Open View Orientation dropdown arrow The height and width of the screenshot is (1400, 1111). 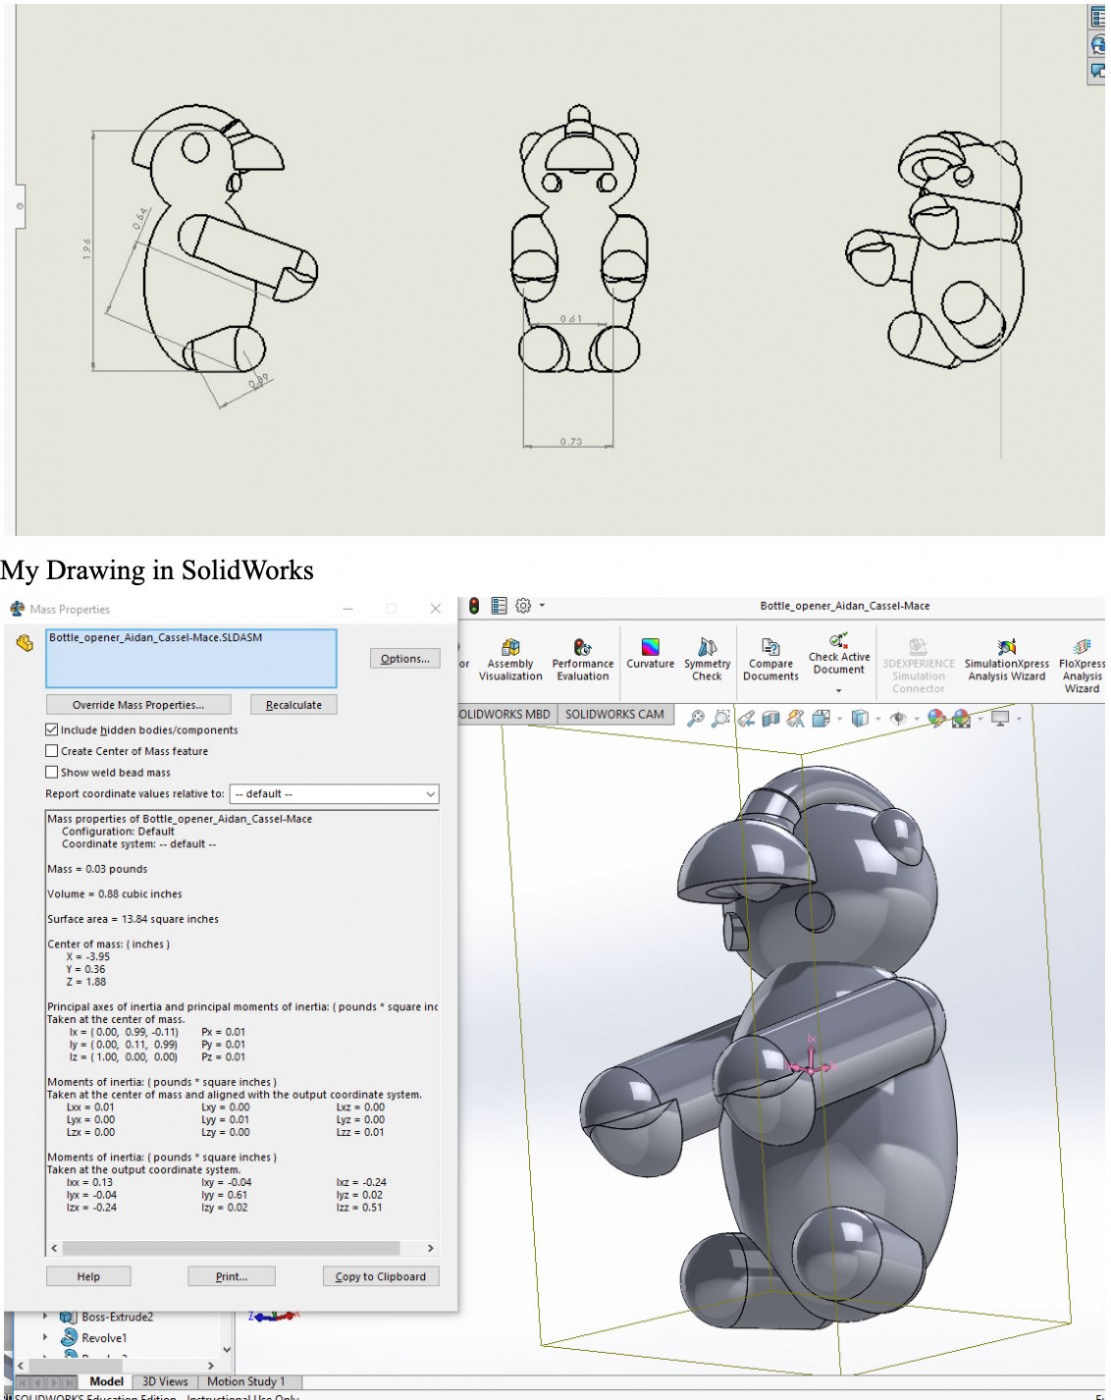[838, 718]
